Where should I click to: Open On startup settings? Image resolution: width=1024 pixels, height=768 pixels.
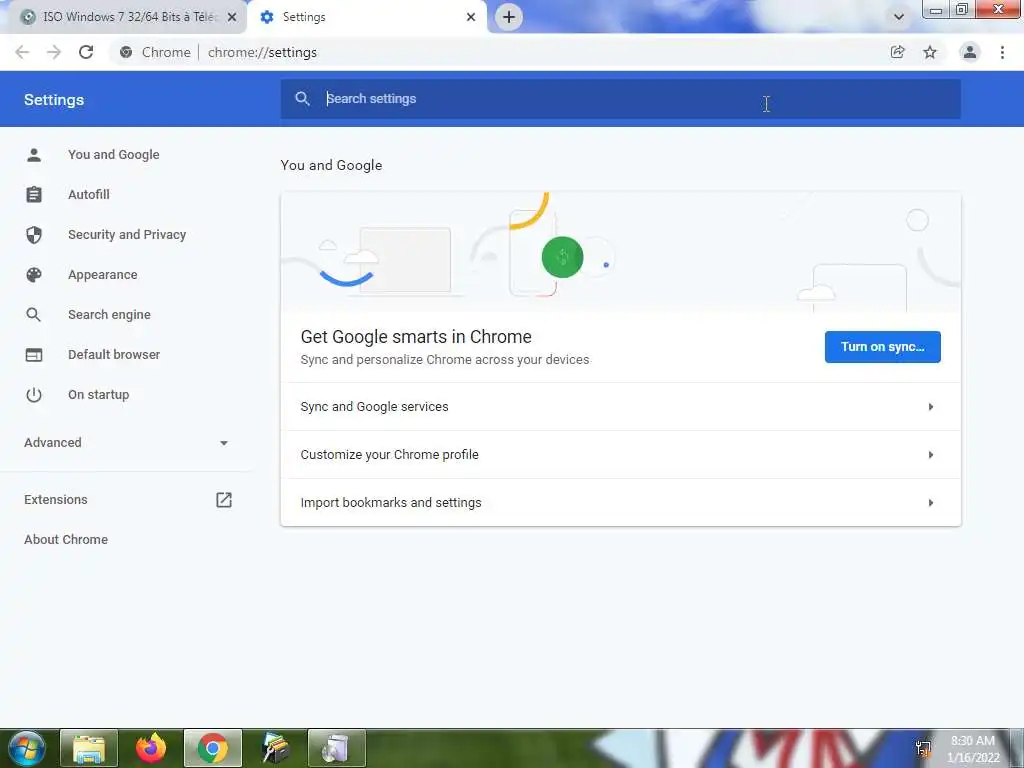(x=99, y=394)
